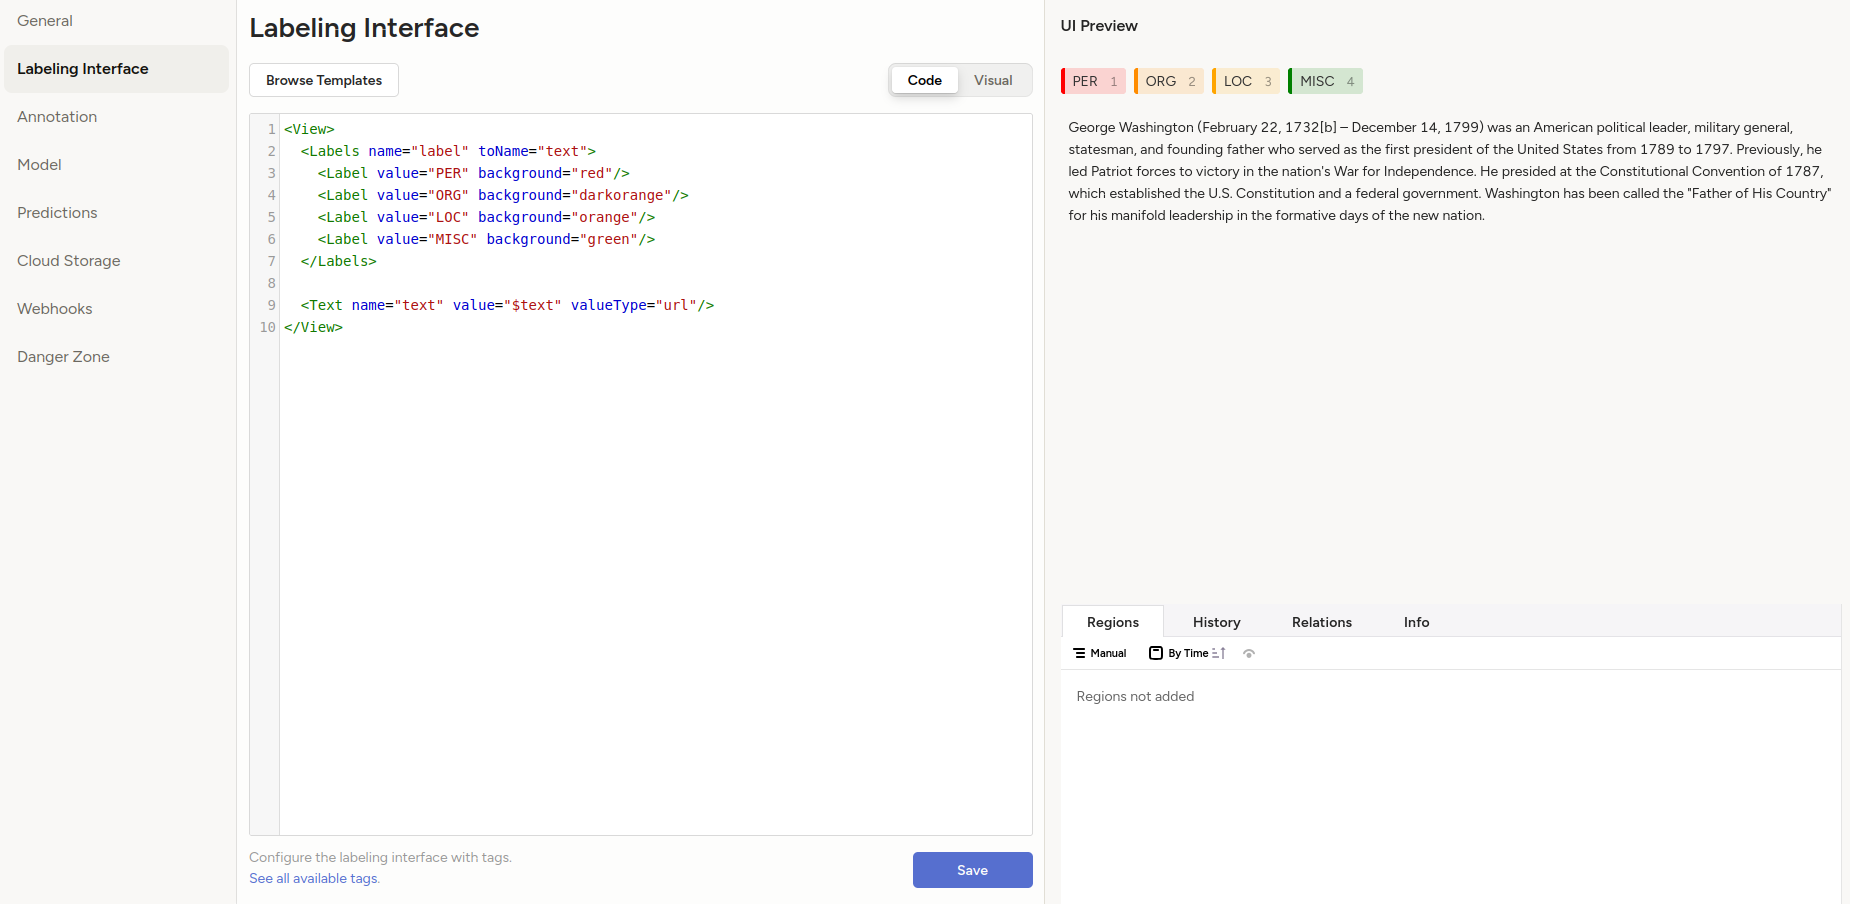Screen dimensions: 1850x904
Task: Click inside the XML code editor area
Action: pos(655,550)
